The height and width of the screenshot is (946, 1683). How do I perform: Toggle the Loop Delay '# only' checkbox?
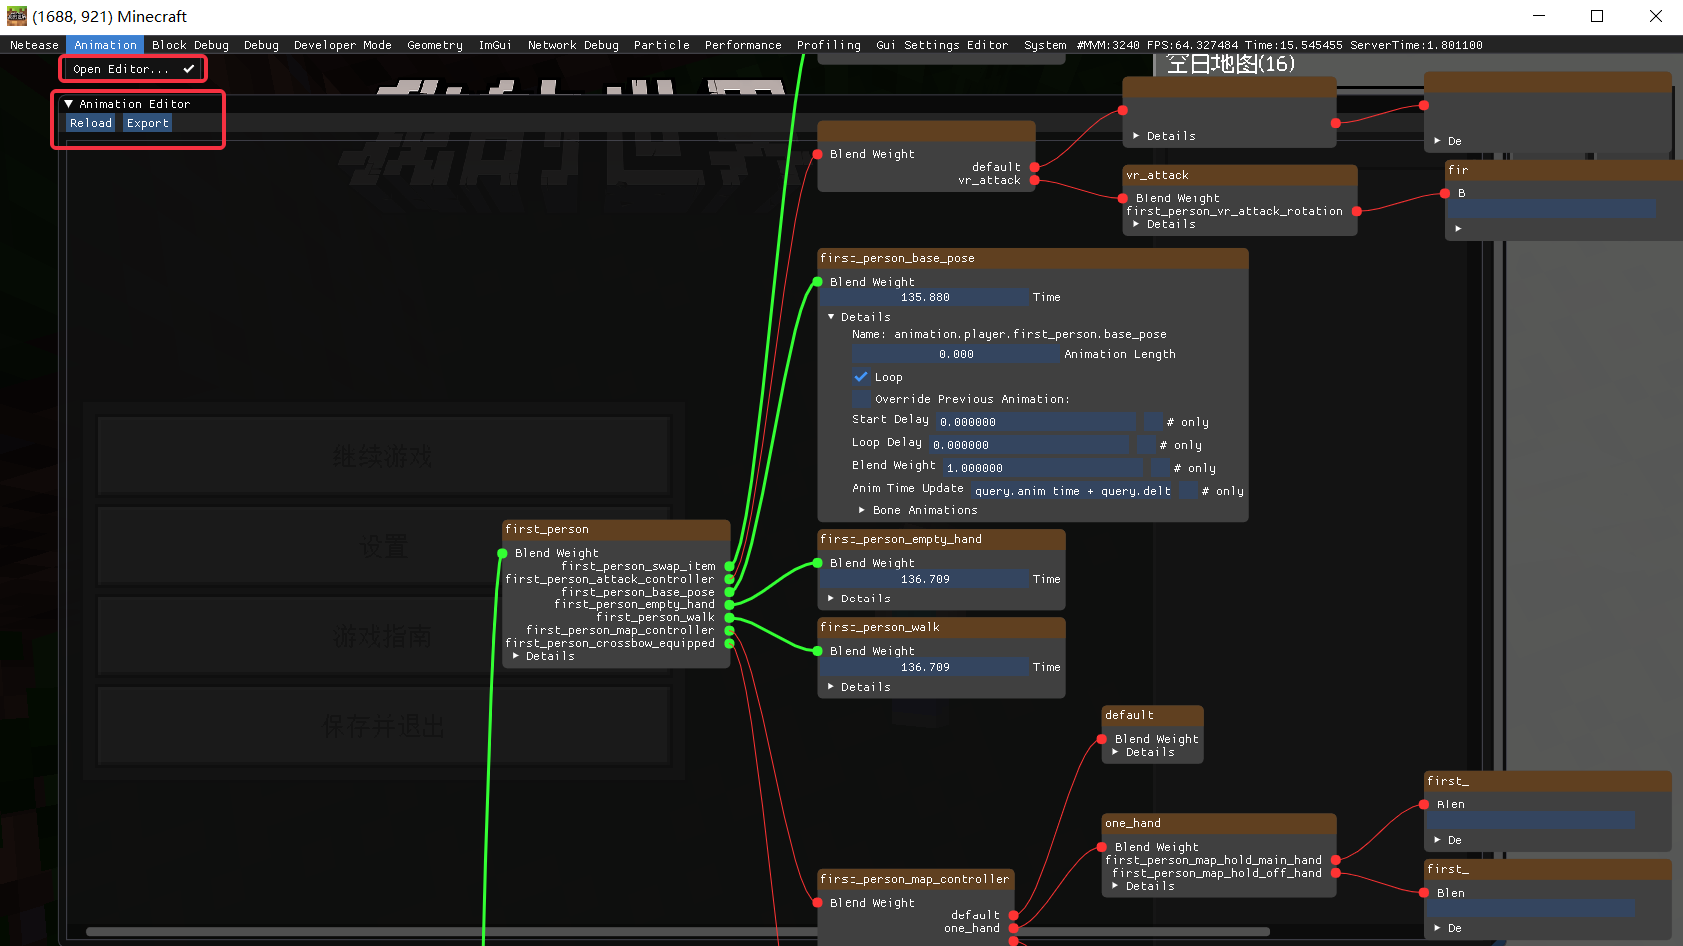coord(1145,445)
